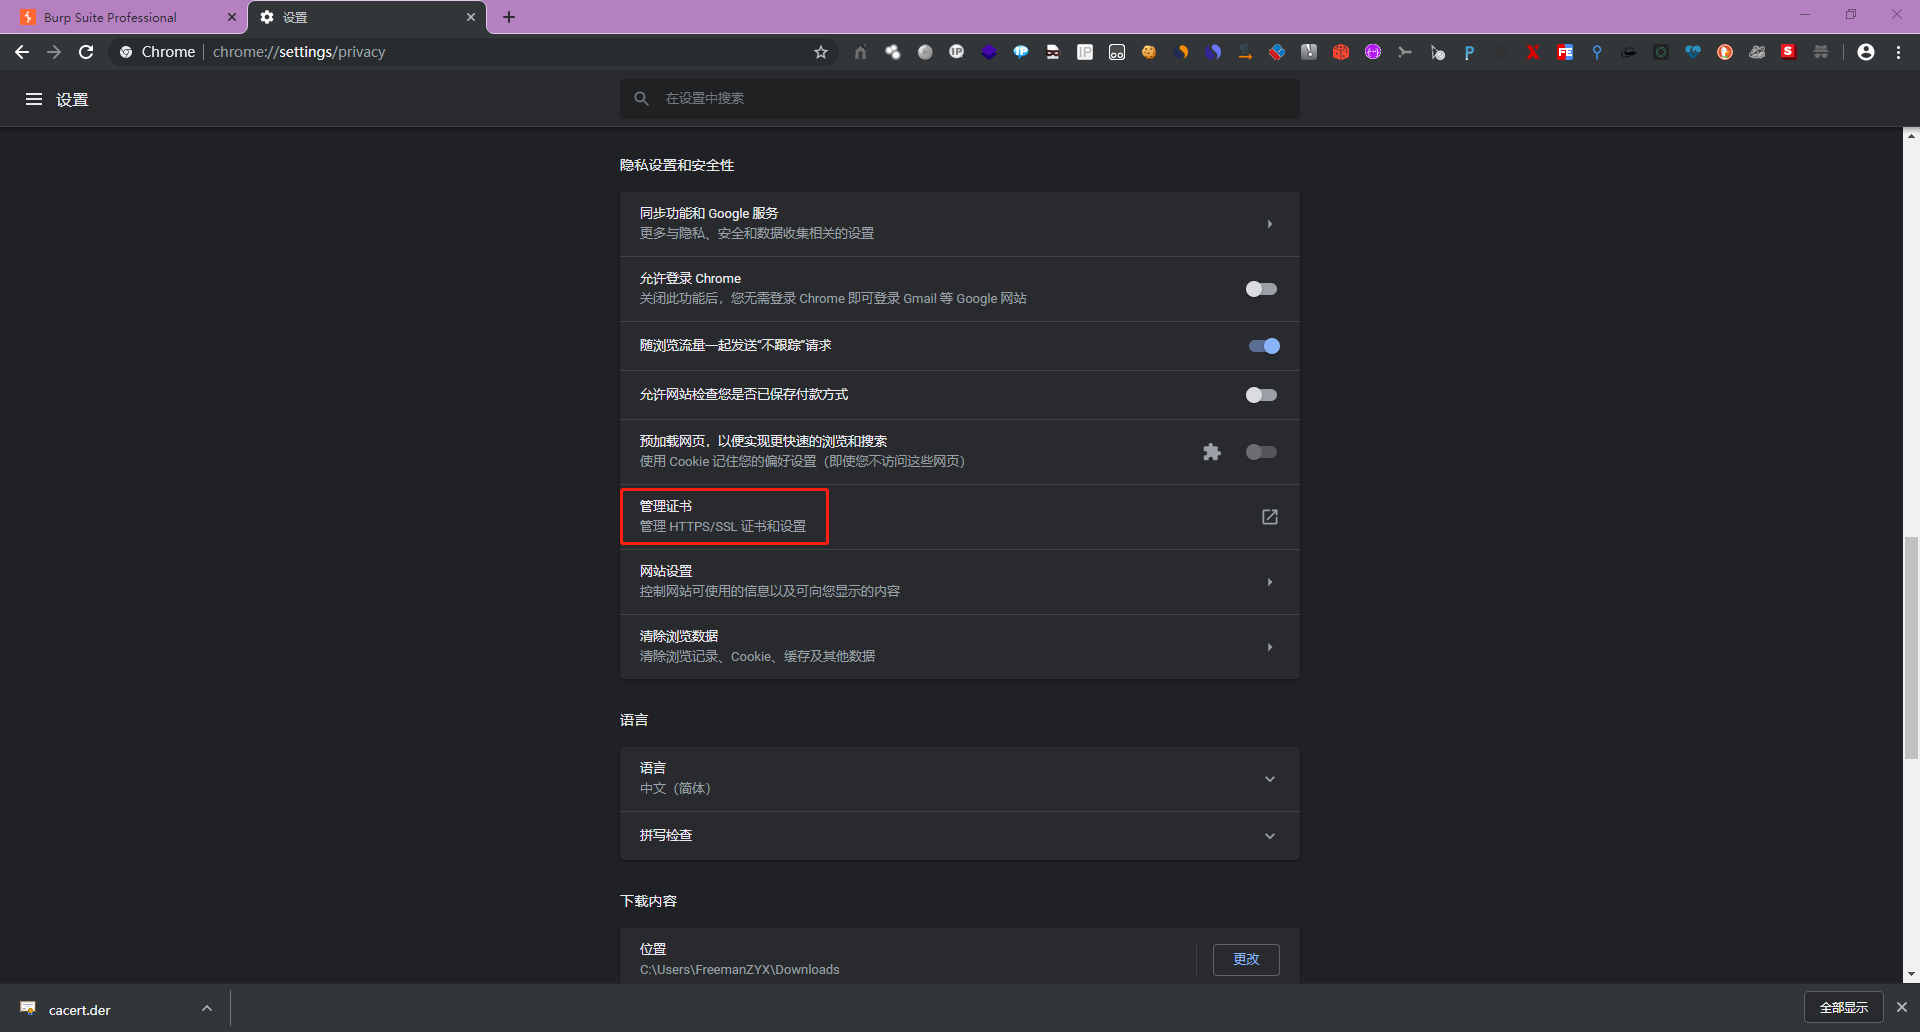Click the C:\Users\FreemanZYX\Downloads path text
This screenshot has width=1920, height=1032.
coord(739,970)
